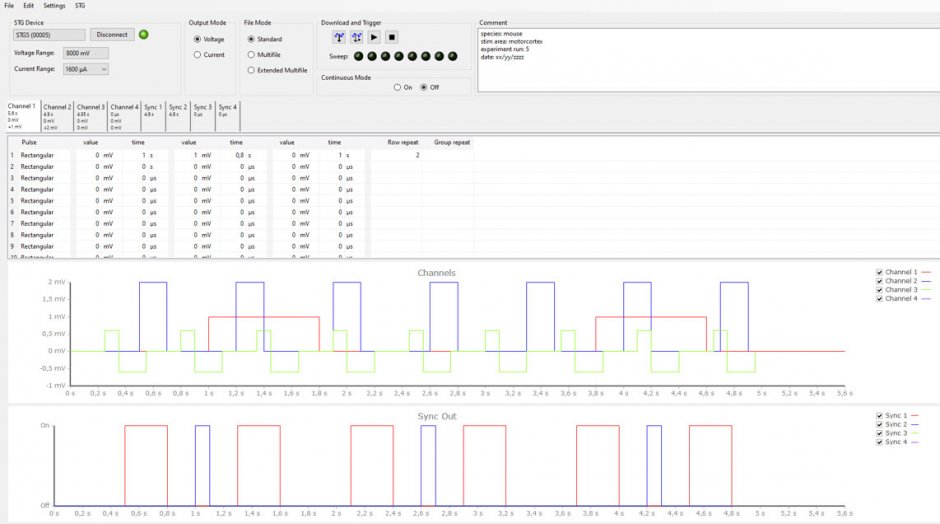Click the Download icon in Download and Trigger
Viewport: 940px width, 524px height.
pos(339,37)
